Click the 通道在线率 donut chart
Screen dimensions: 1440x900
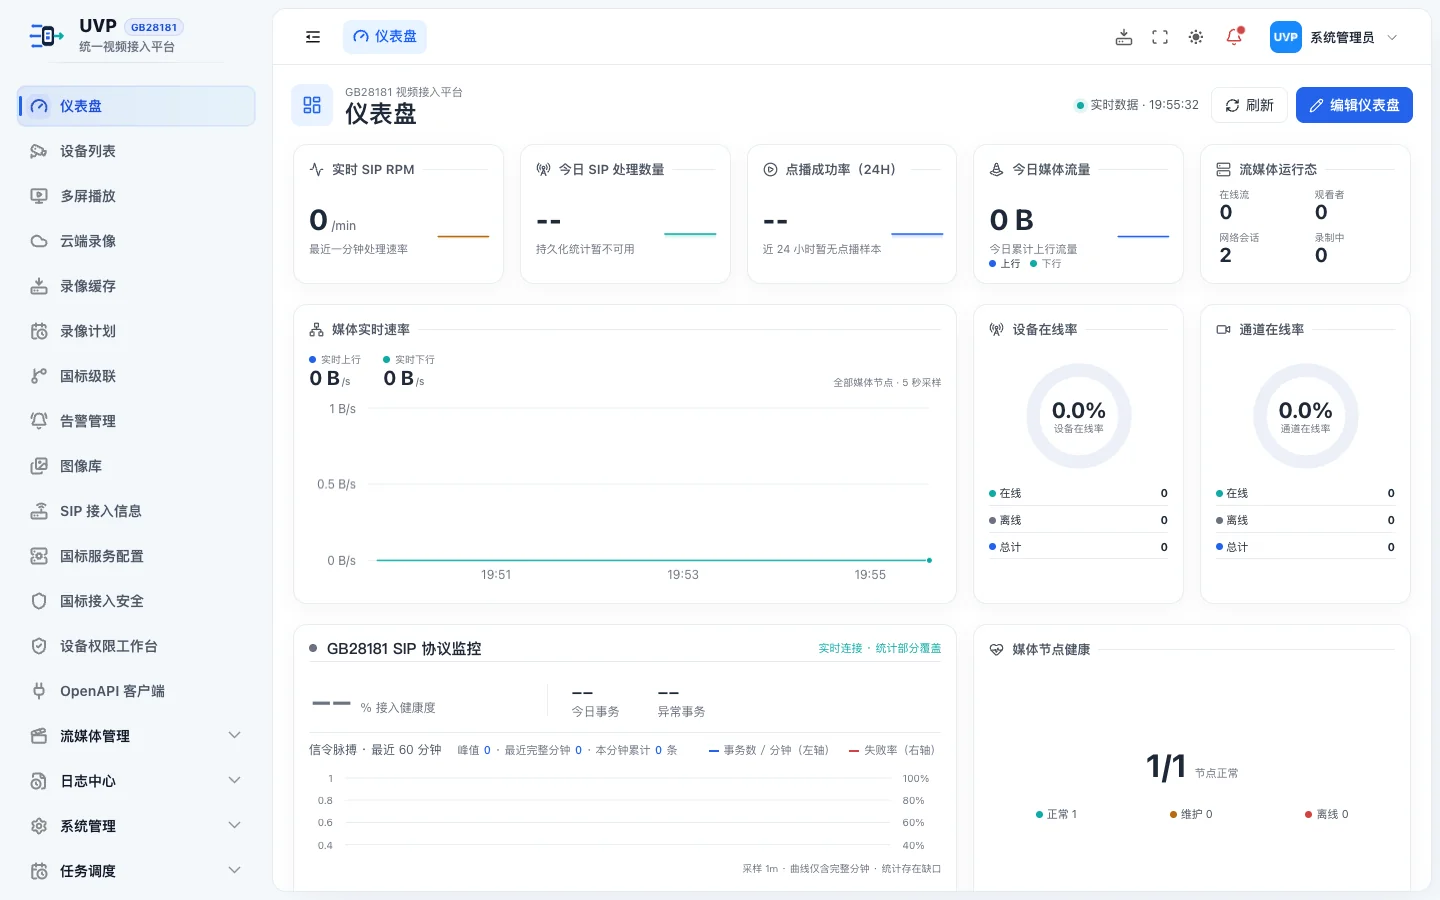[1306, 416]
